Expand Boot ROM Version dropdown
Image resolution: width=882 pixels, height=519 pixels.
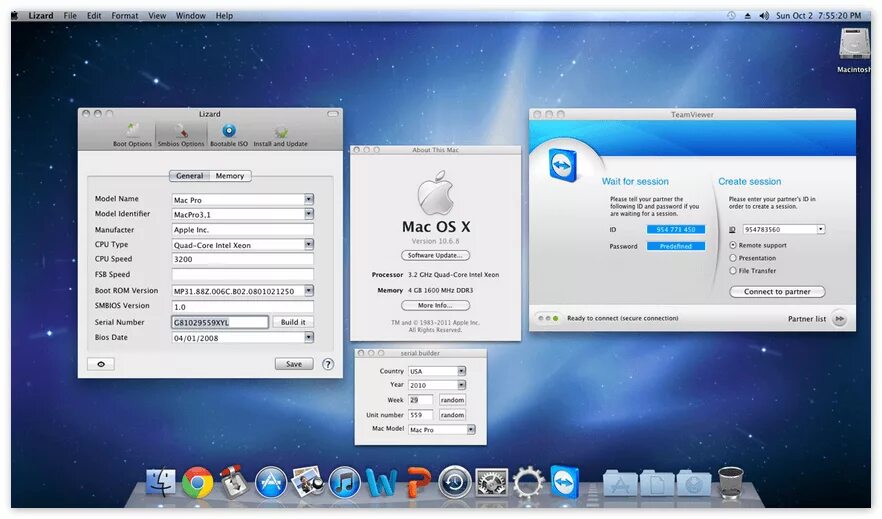pos(309,291)
